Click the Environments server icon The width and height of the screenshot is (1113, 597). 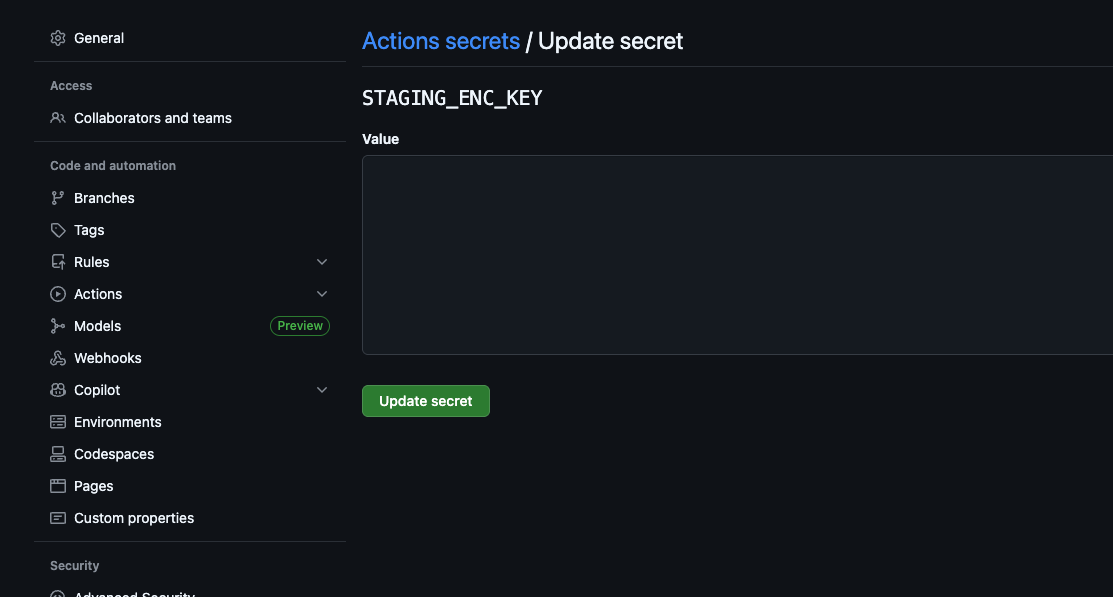58,422
